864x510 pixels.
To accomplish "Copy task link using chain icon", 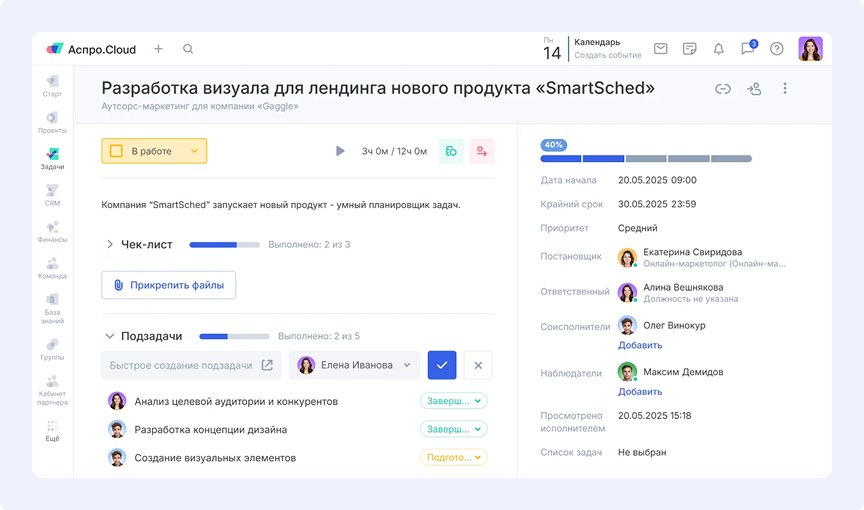I will pos(722,89).
